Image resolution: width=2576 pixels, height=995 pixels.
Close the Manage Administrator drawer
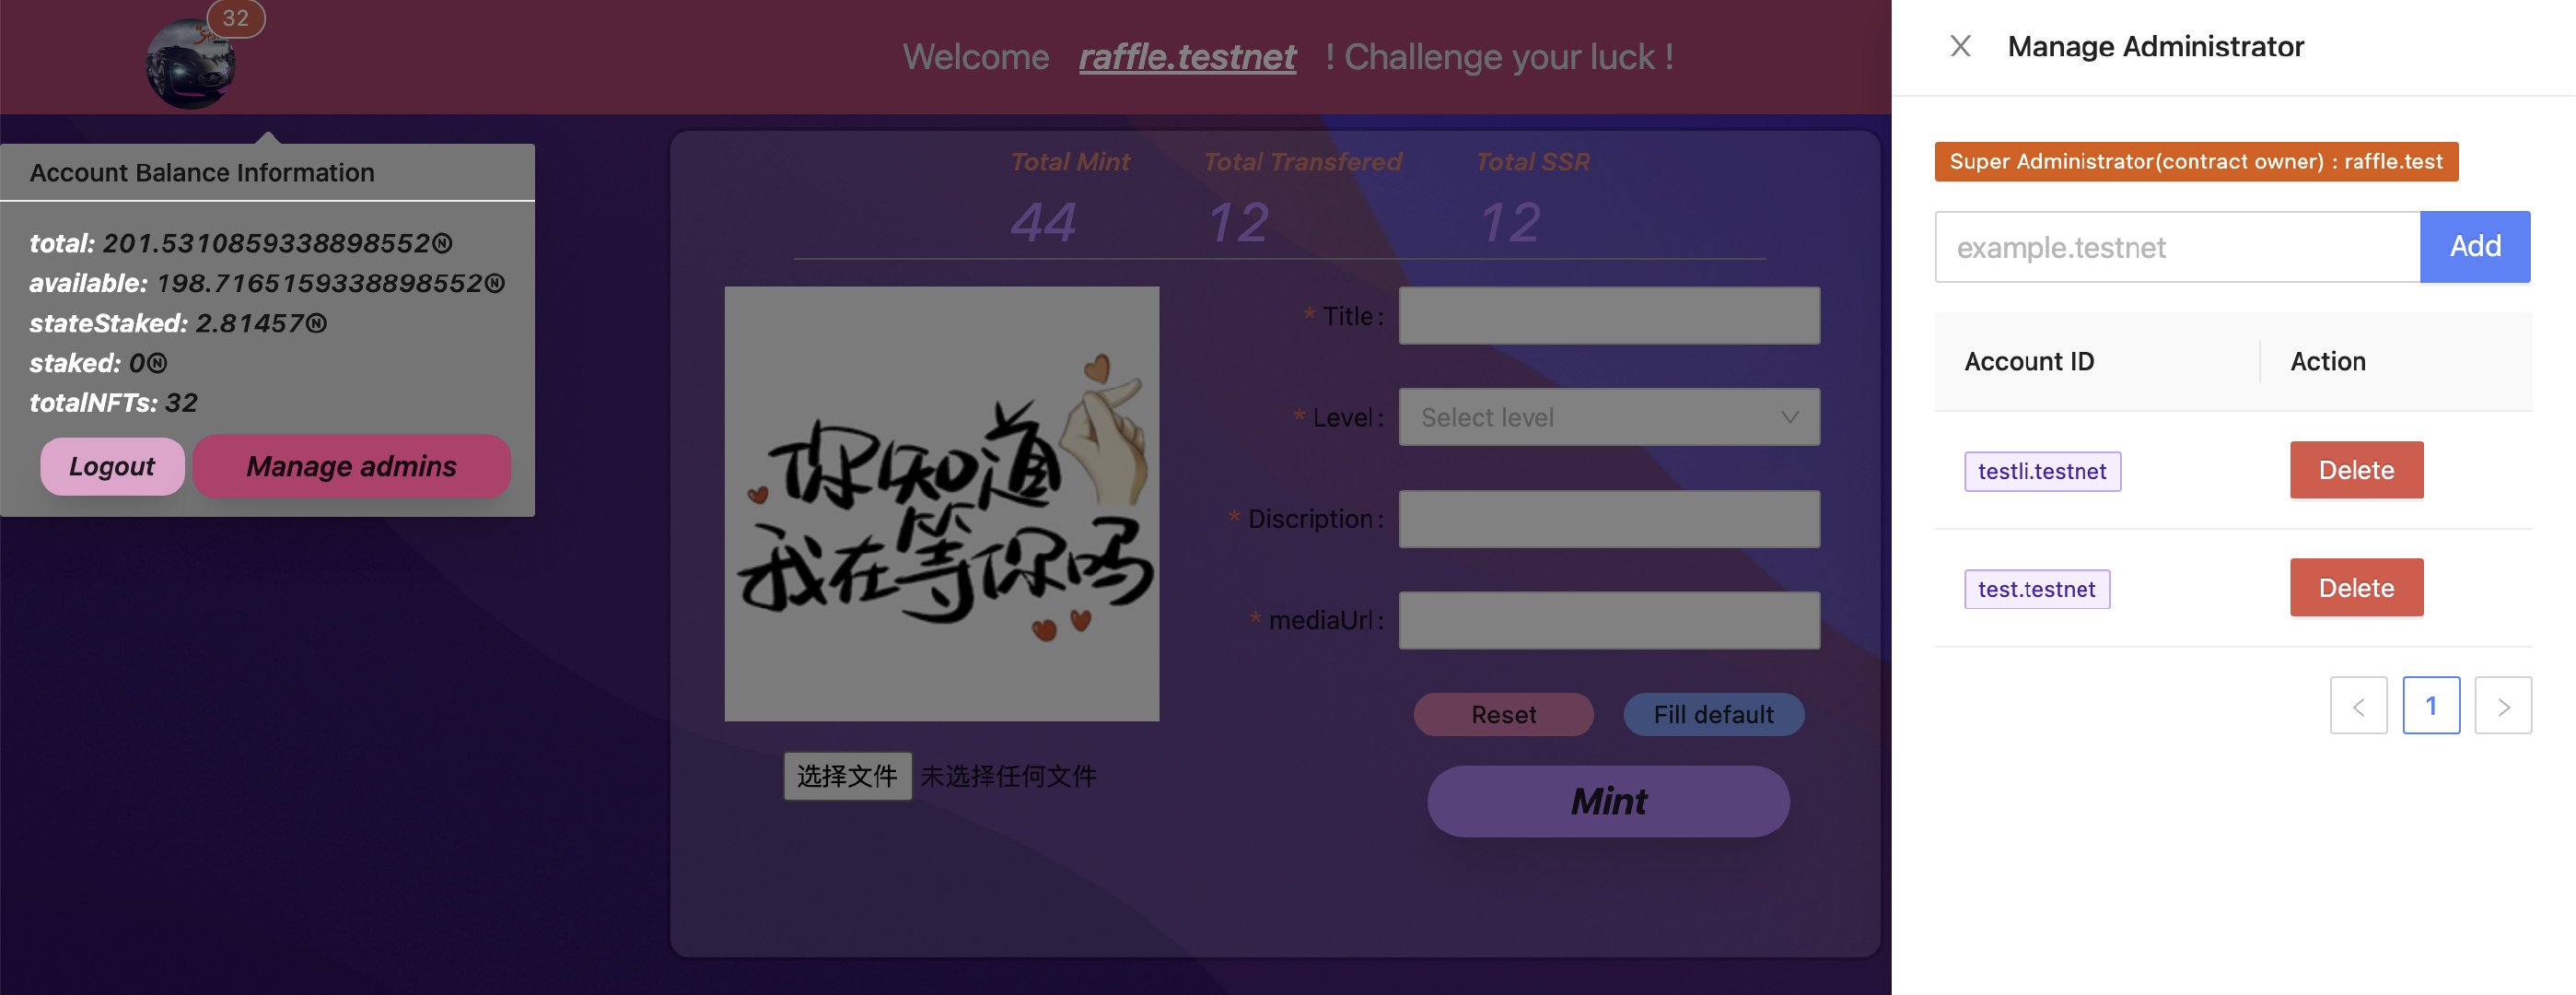click(1960, 46)
